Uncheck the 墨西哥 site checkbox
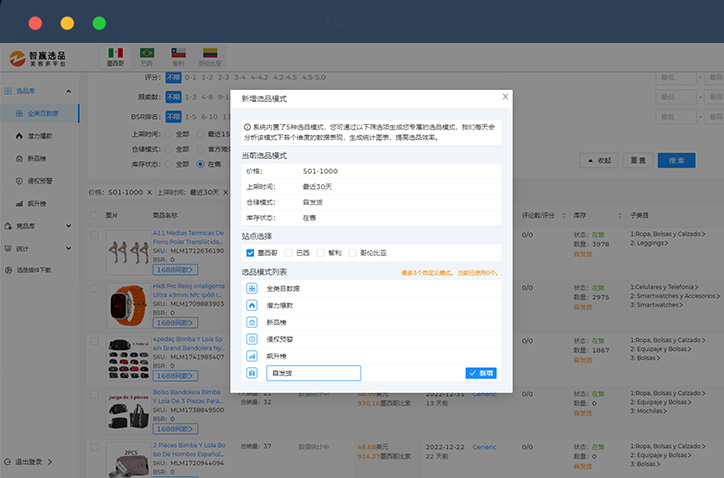Image resolution: width=724 pixels, height=478 pixels. (x=250, y=253)
